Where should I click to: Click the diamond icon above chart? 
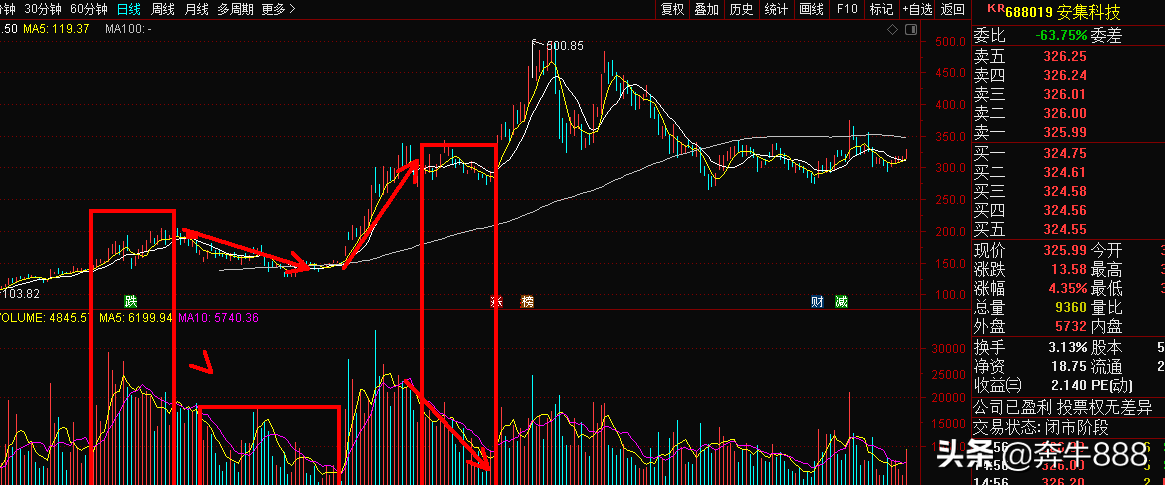tap(893, 29)
